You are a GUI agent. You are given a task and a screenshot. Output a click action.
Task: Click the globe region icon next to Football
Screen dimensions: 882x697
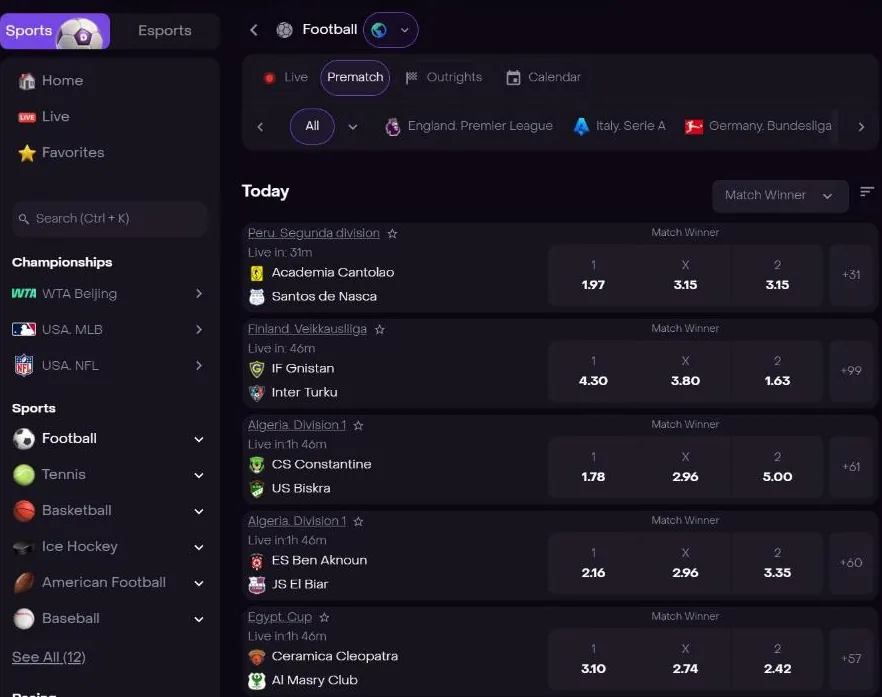pyautogui.click(x=379, y=30)
